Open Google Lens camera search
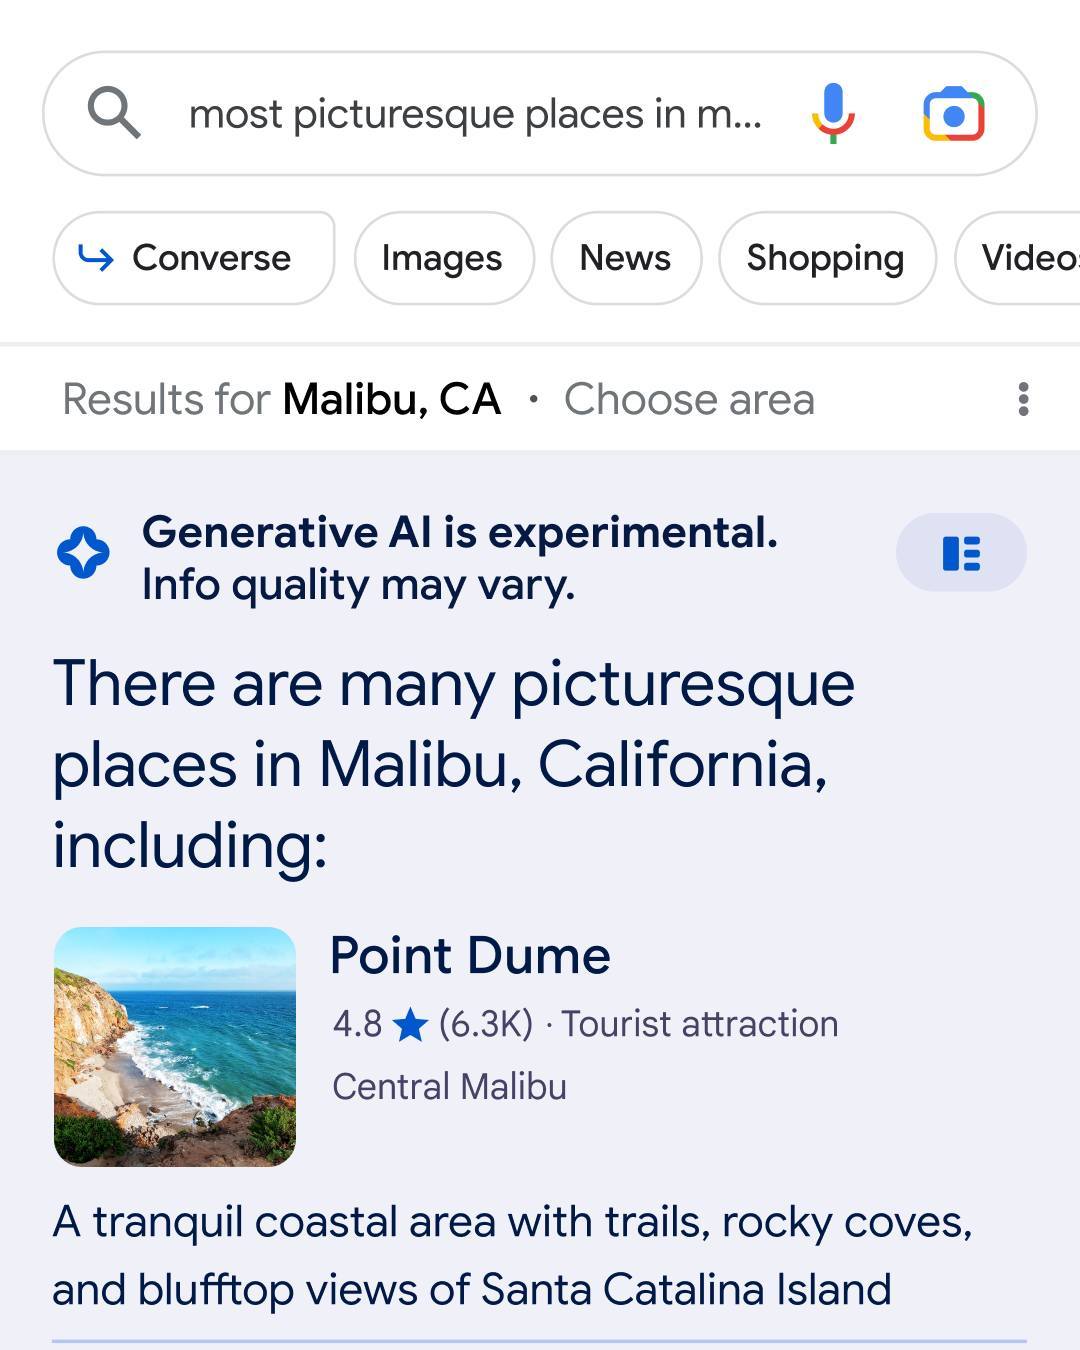 (x=953, y=114)
